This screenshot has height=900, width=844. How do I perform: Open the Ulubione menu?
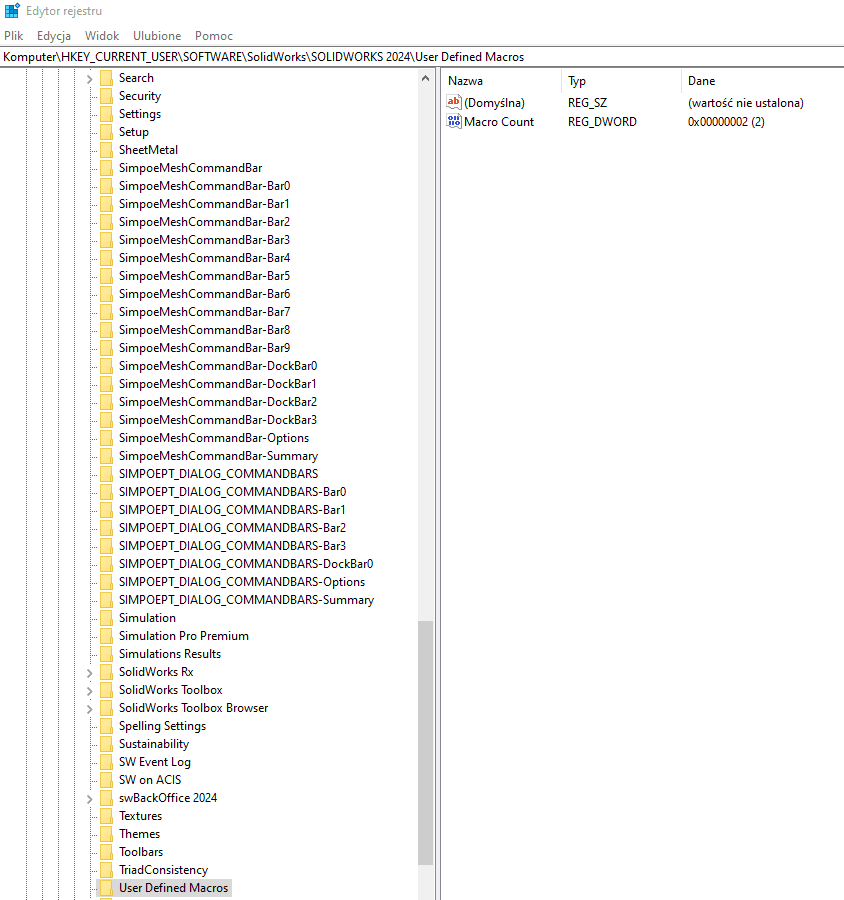[x=157, y=36]
